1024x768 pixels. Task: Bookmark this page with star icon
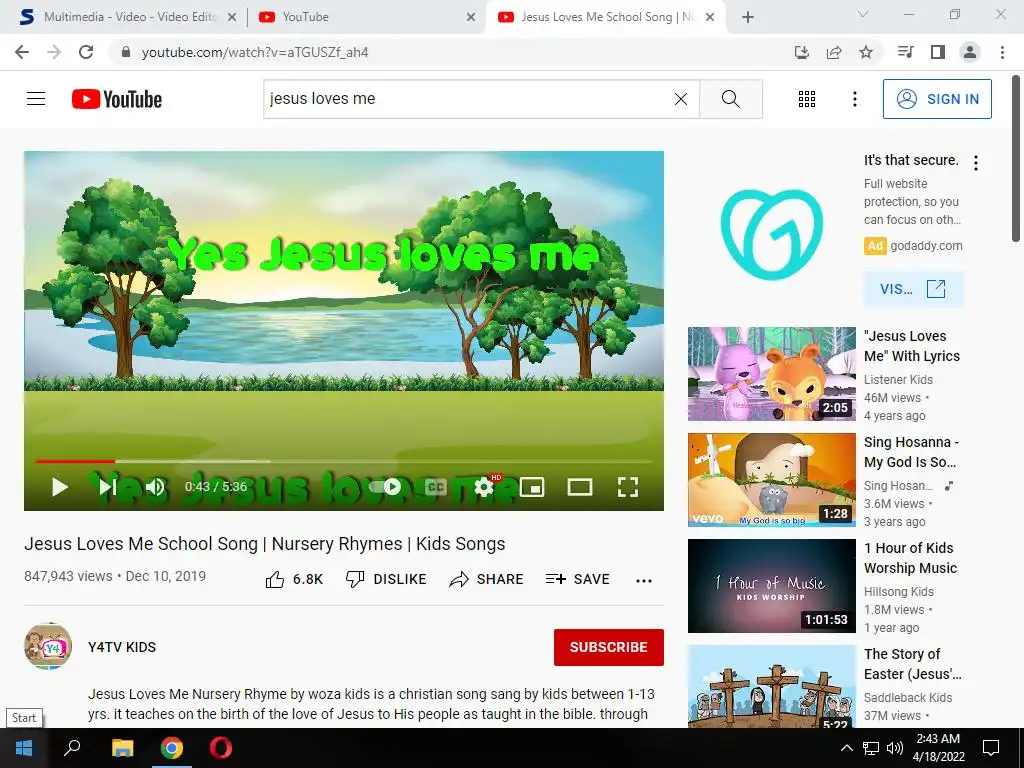tap(866, 52)
